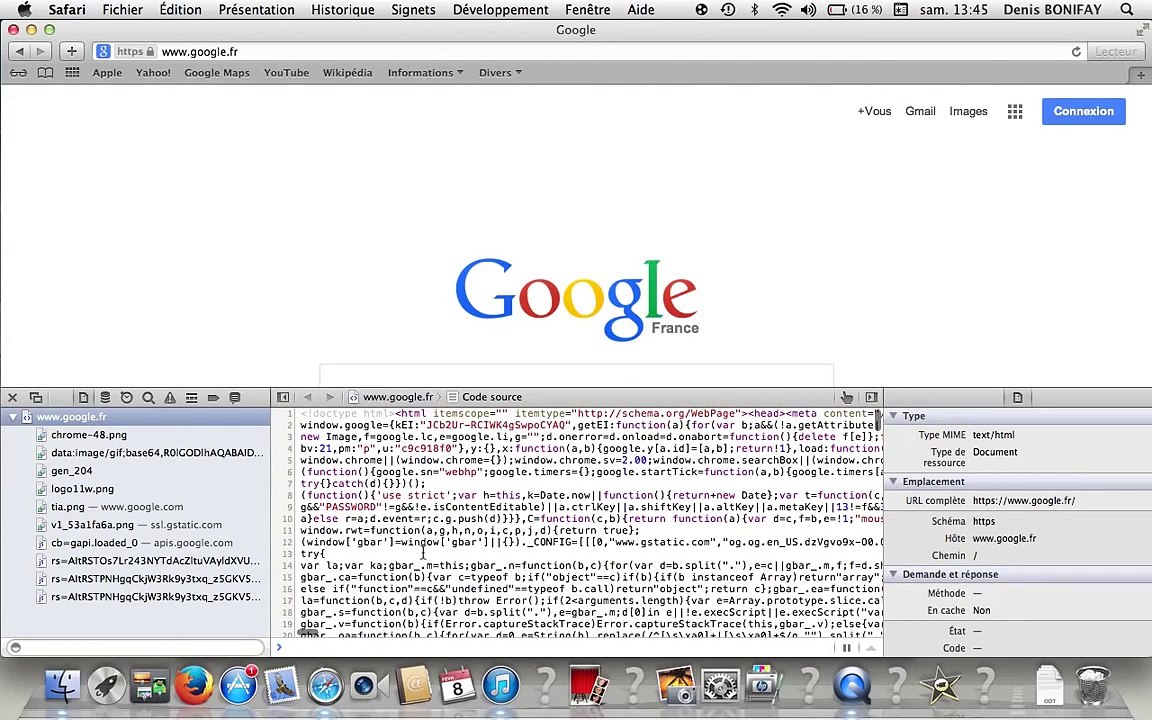Image resolution: width=1152 pixels, height=720 pixels.
Task: Collapse the Demande et réponse section
Action: coord(894,574)
